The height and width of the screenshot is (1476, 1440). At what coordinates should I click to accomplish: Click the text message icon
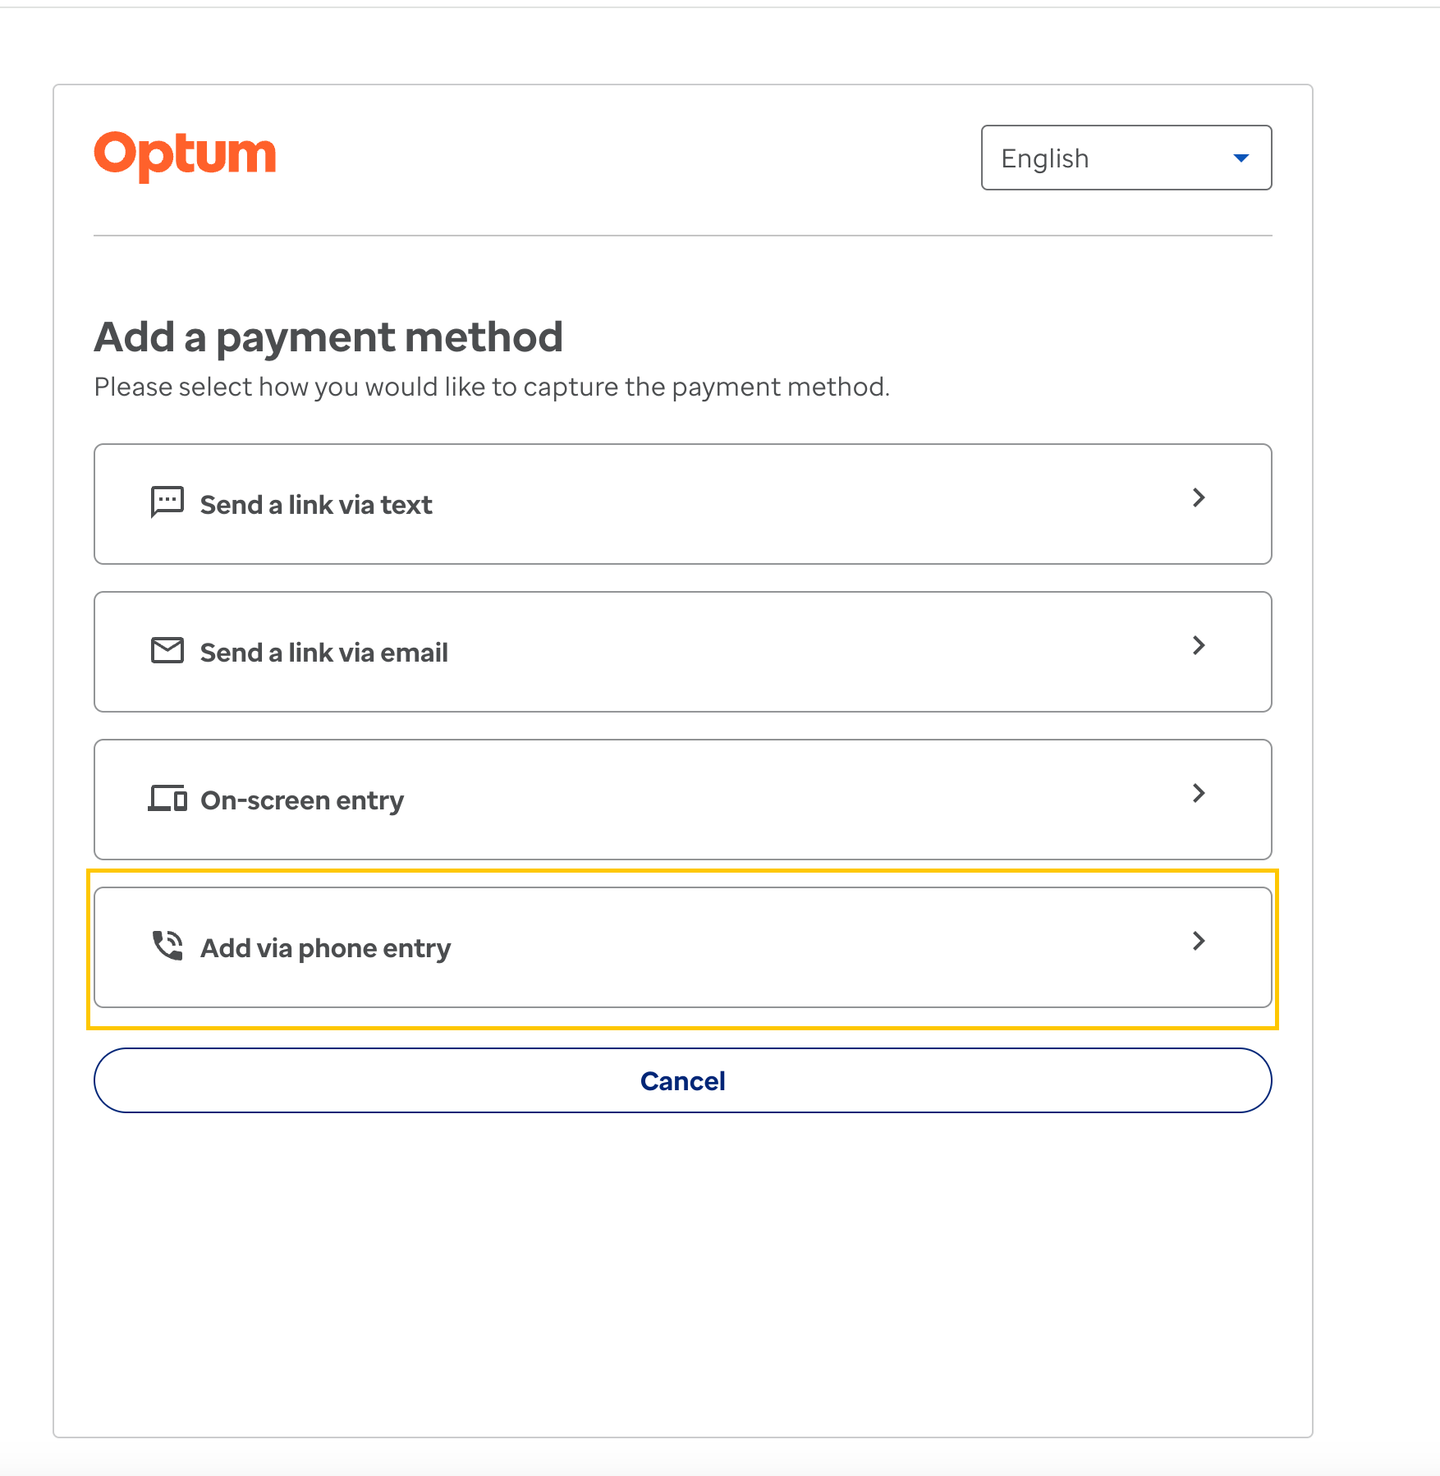pyautogui.click(x=166, y=501)
